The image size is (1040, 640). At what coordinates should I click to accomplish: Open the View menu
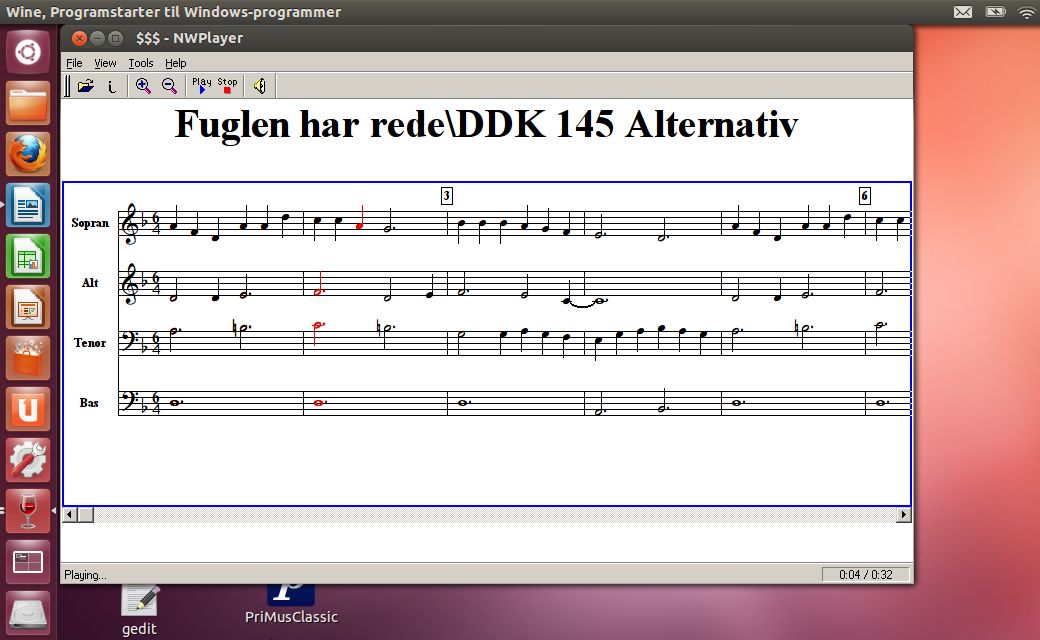point(105,63)
